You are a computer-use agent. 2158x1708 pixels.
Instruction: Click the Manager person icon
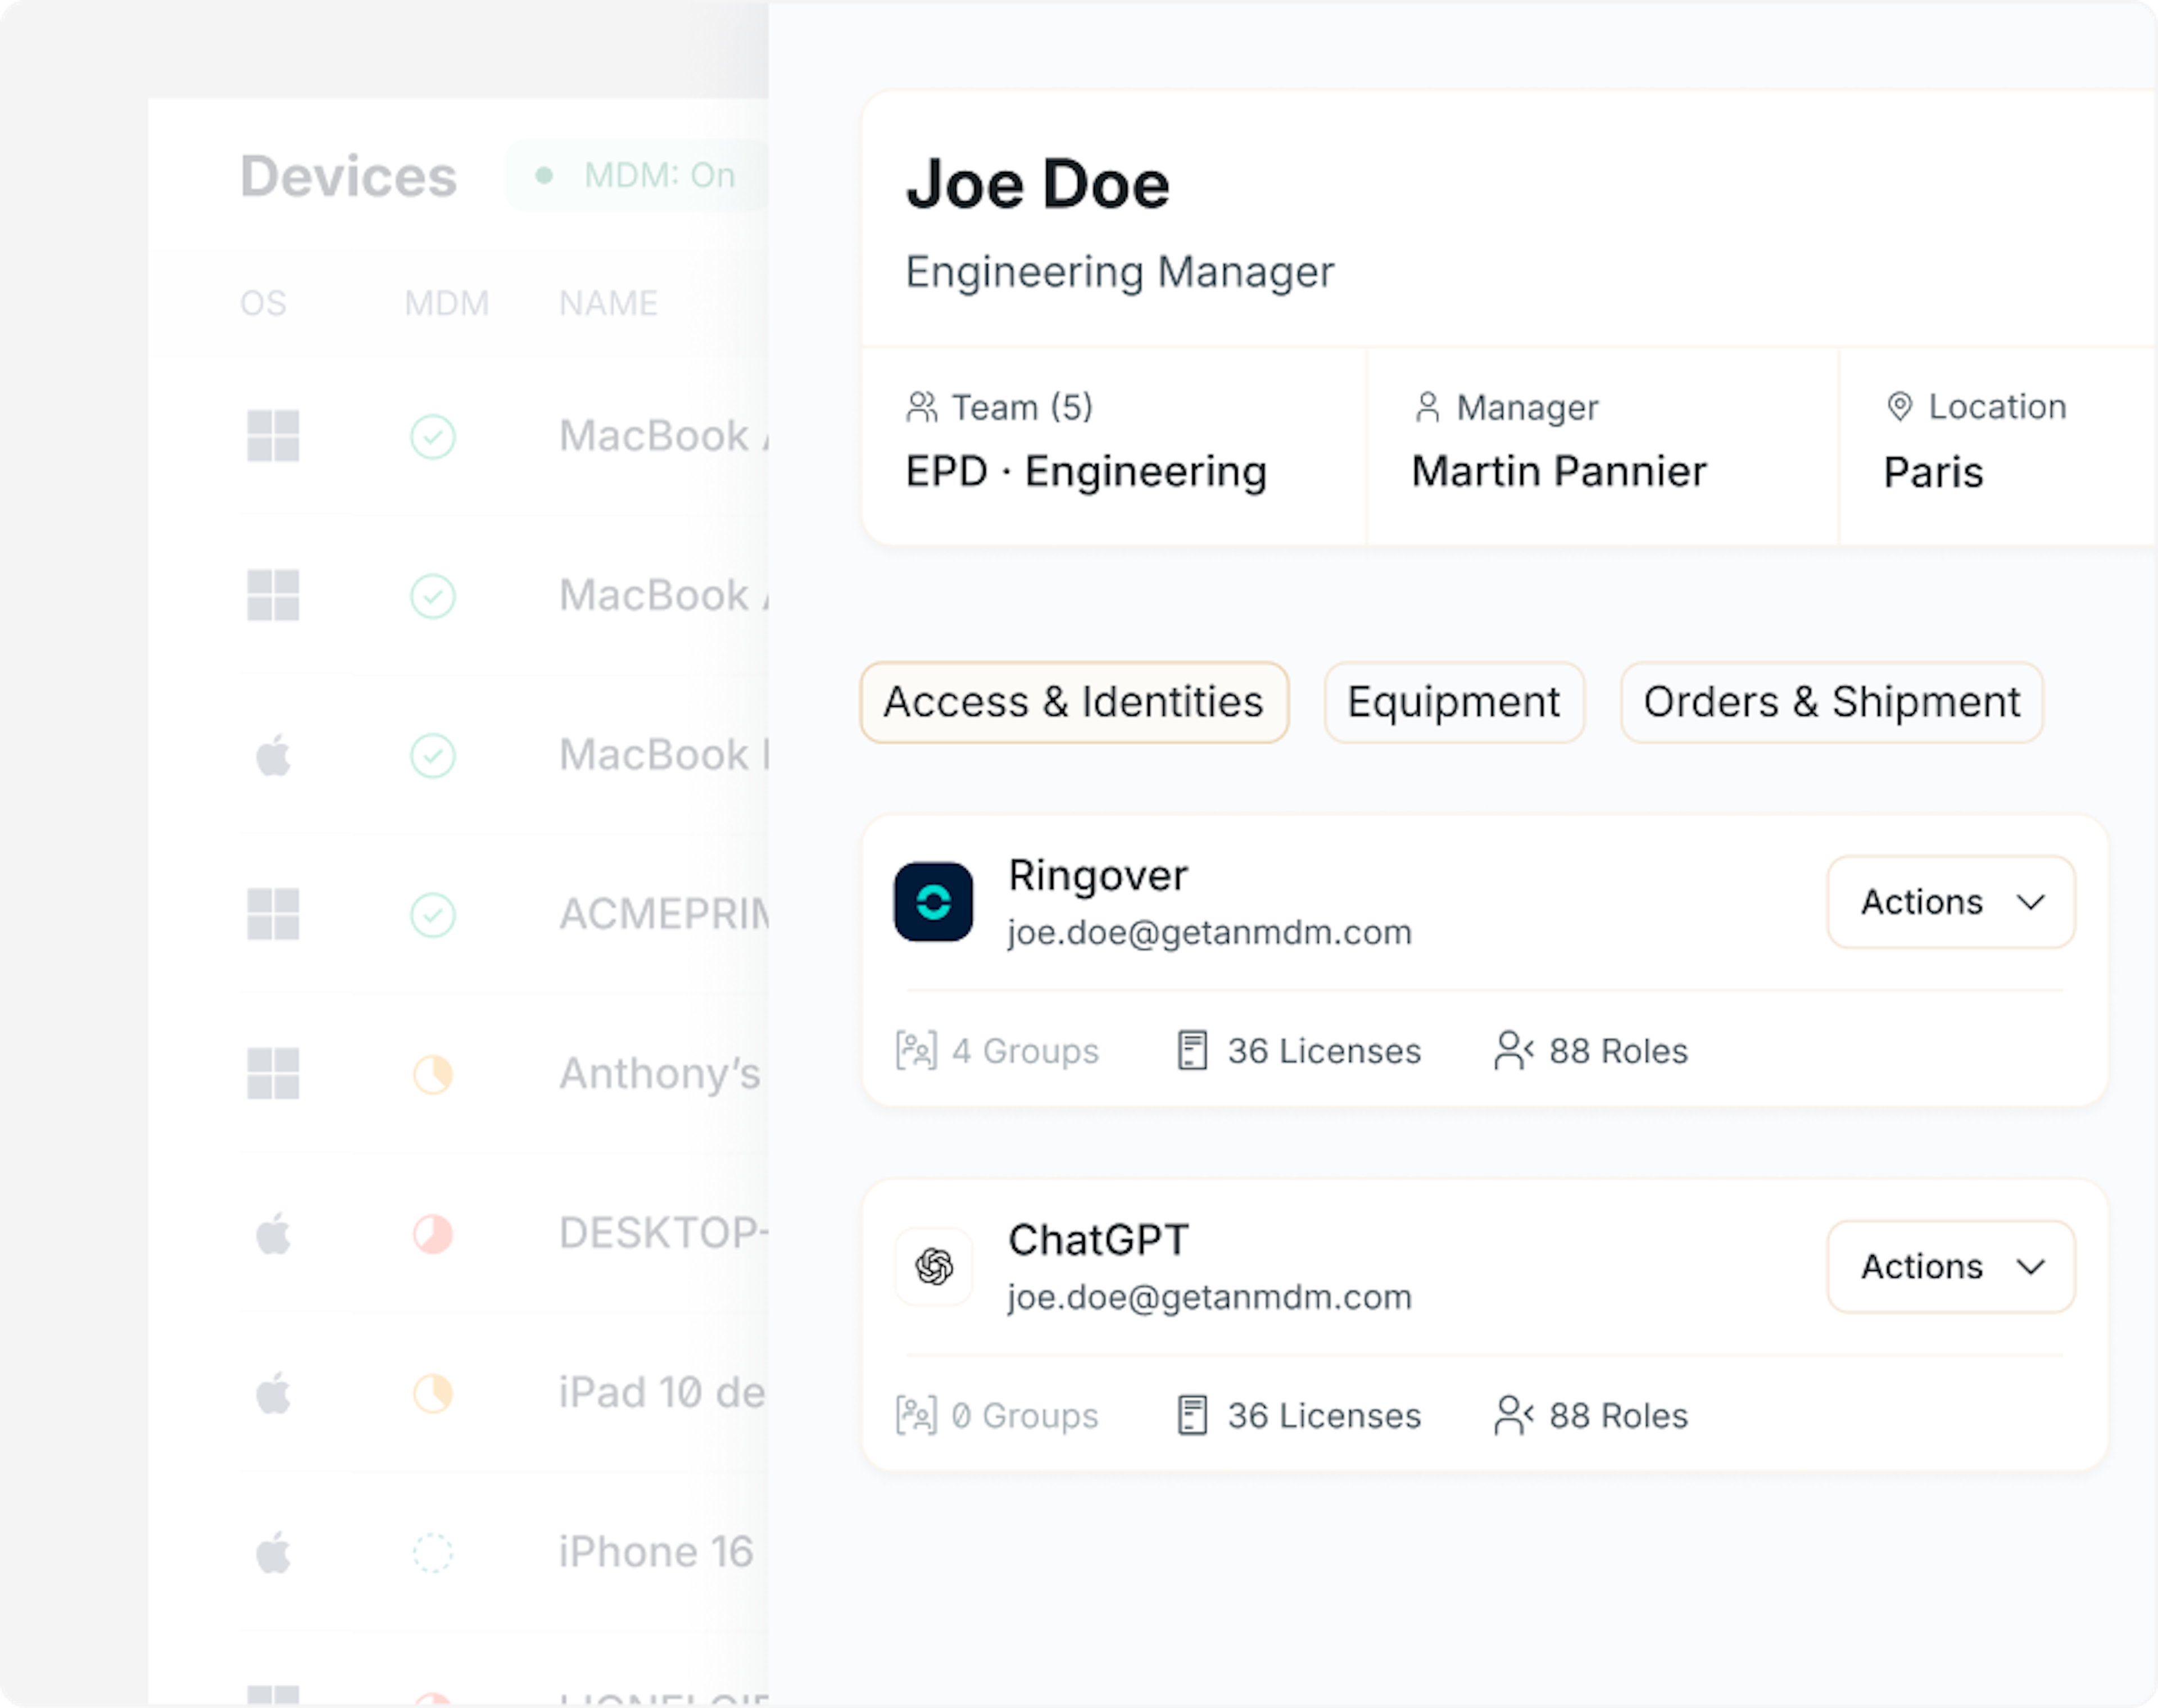(x=1427, y=407)
